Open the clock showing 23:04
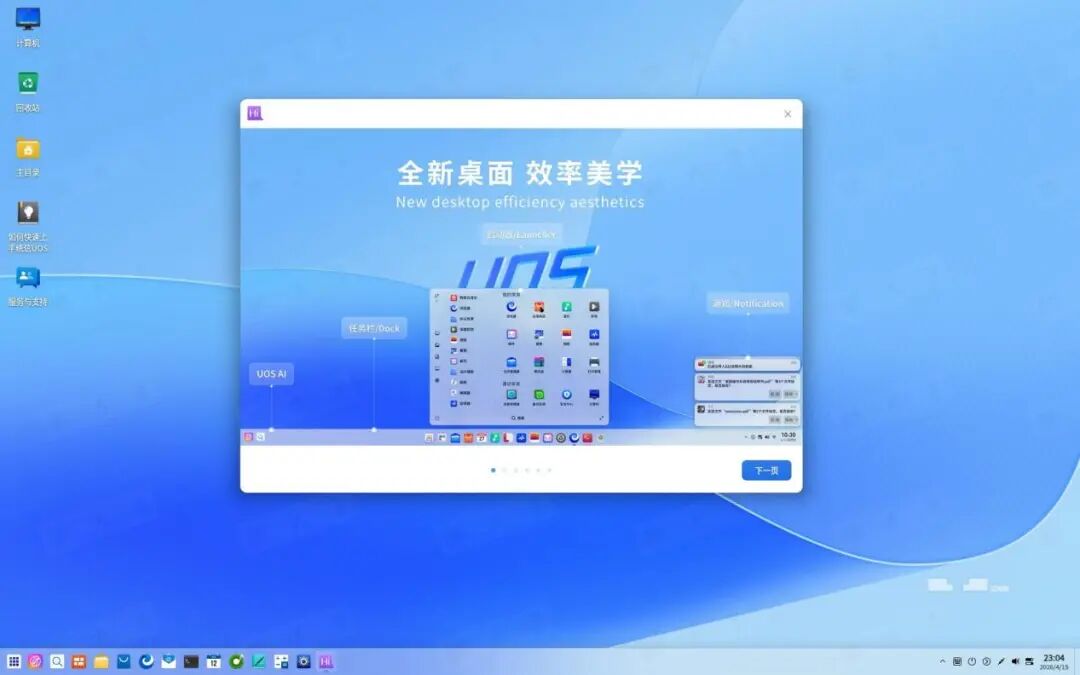The width and height of the screenshot is (1080, 675). (1053, 661)
